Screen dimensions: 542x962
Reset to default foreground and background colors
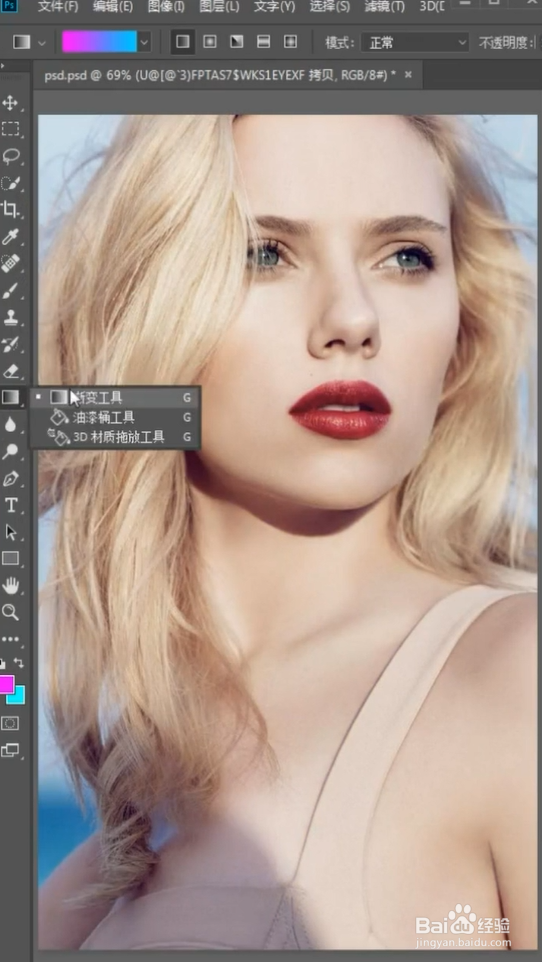click(x=3, y=664)
